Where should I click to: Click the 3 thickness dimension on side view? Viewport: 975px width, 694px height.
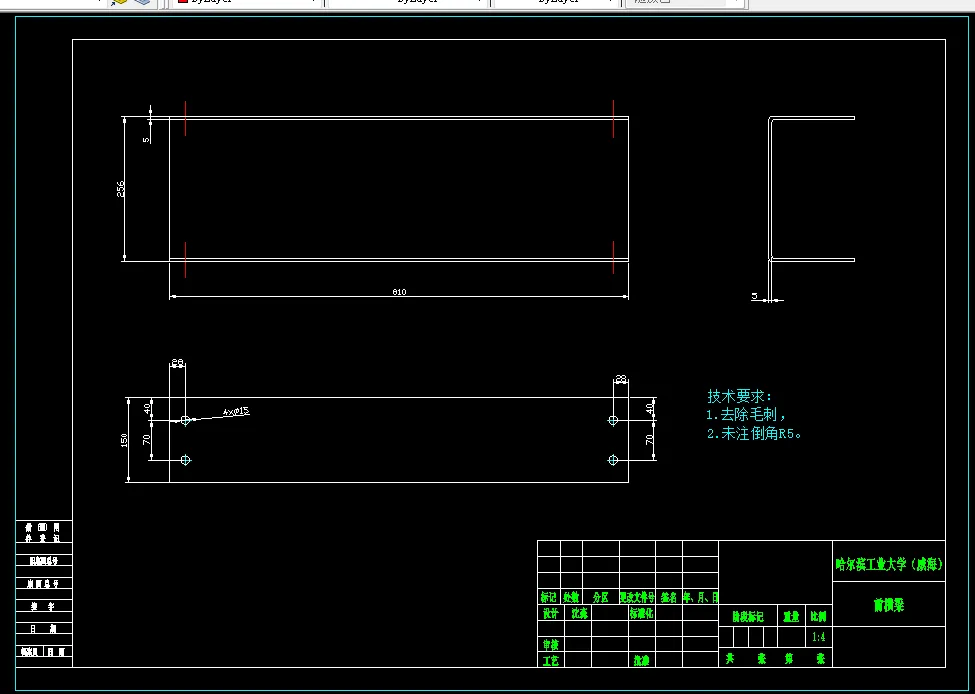(x=755, y=297)
